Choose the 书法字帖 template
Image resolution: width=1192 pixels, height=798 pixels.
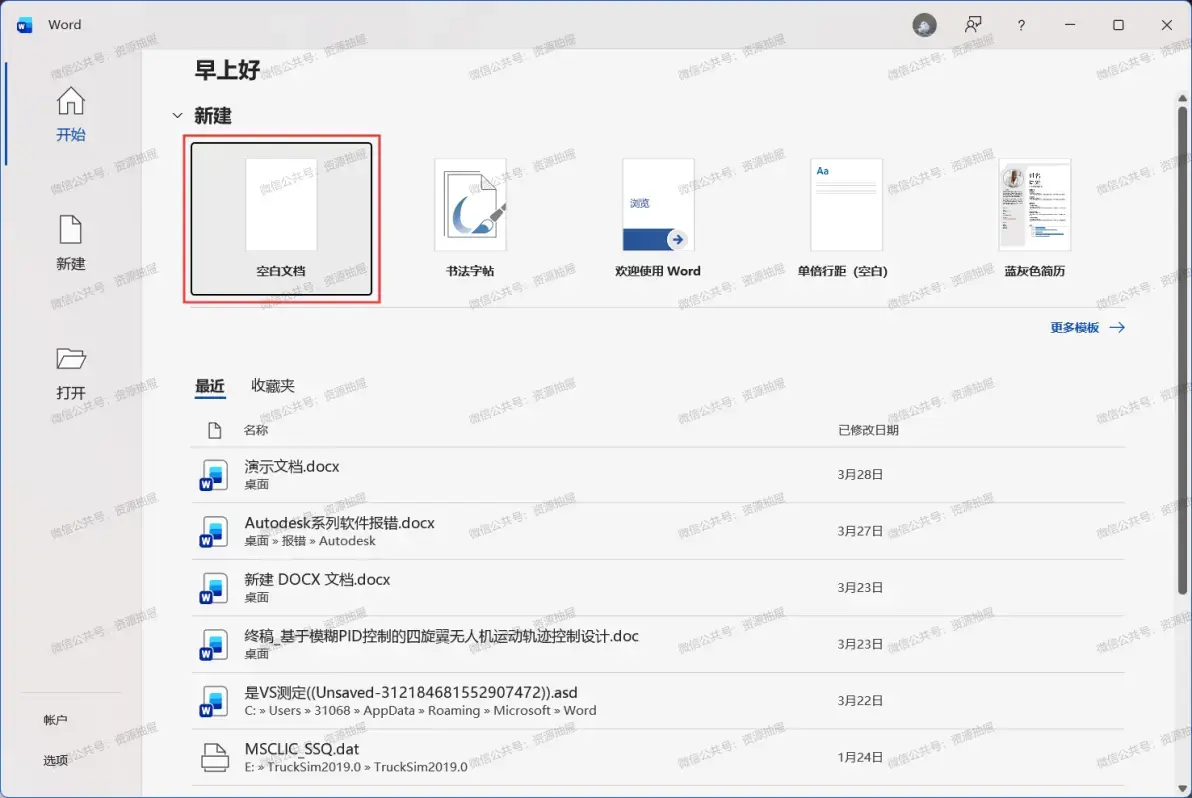click(x=470, y=219)
